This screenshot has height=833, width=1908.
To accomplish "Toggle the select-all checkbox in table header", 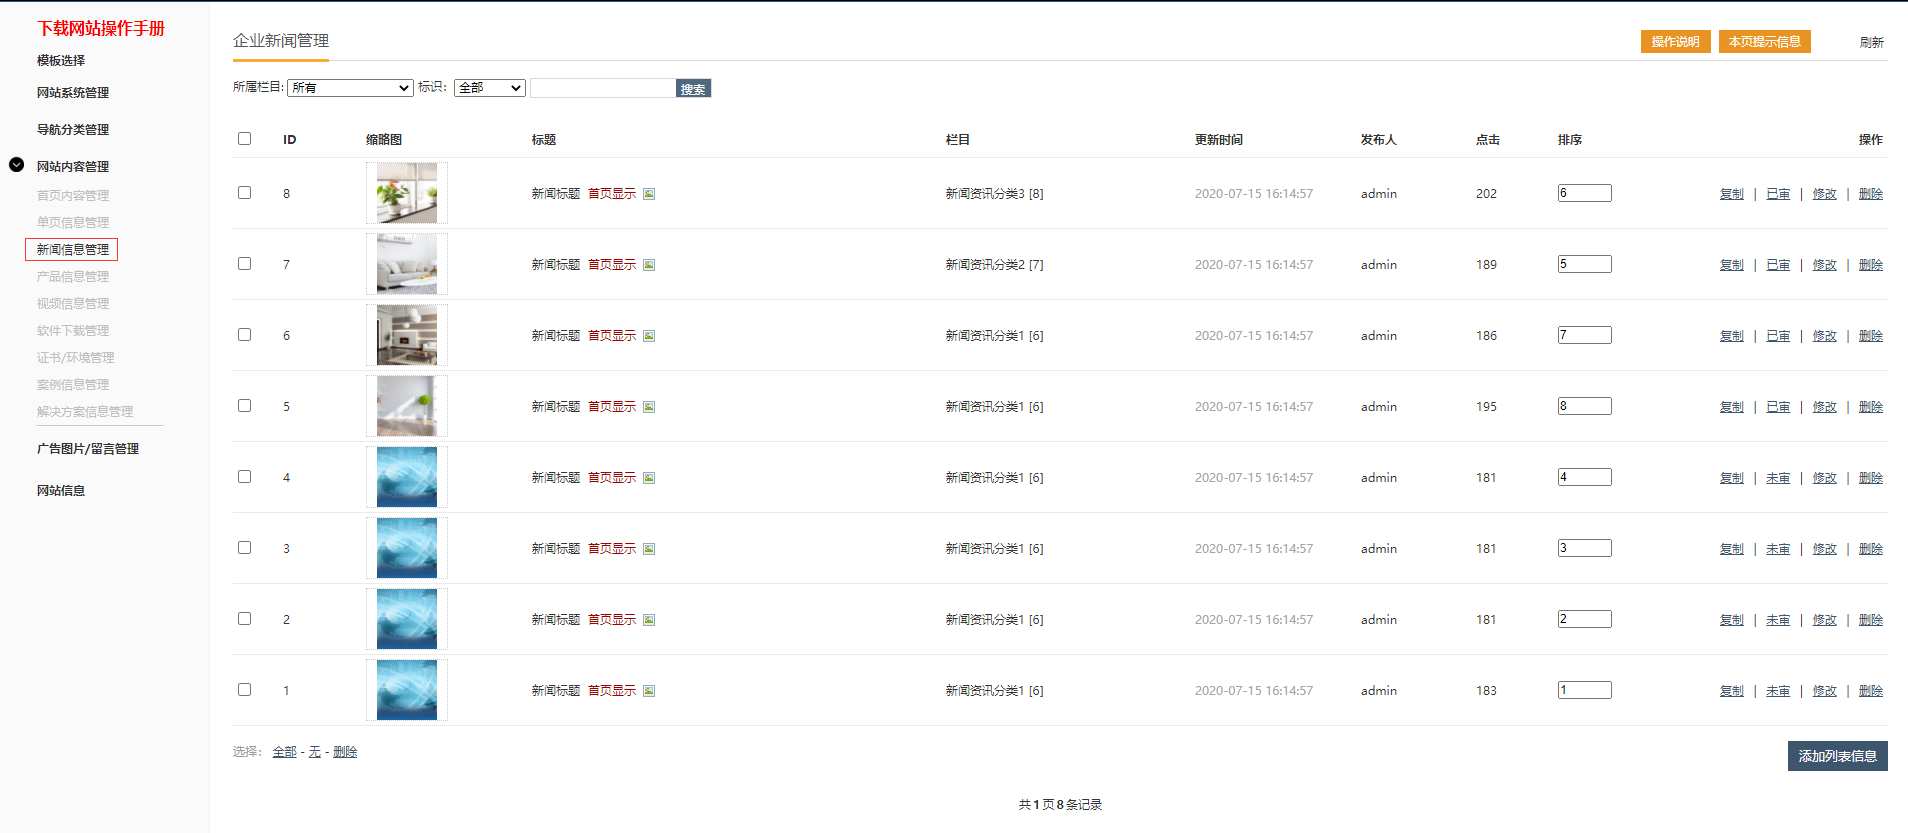I will pos(244,138).
